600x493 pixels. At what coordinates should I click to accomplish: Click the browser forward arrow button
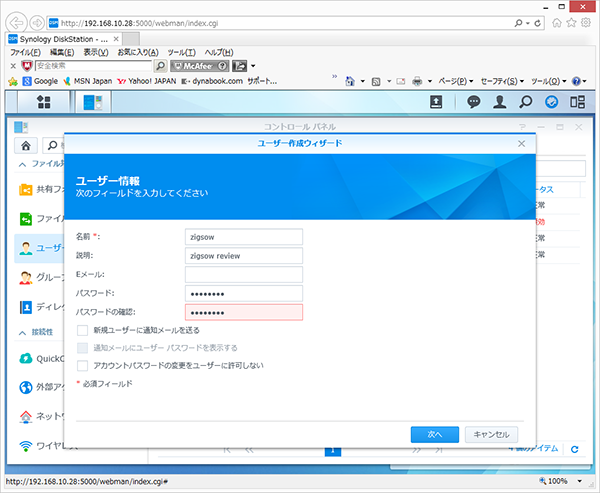[x=37, y=23]
